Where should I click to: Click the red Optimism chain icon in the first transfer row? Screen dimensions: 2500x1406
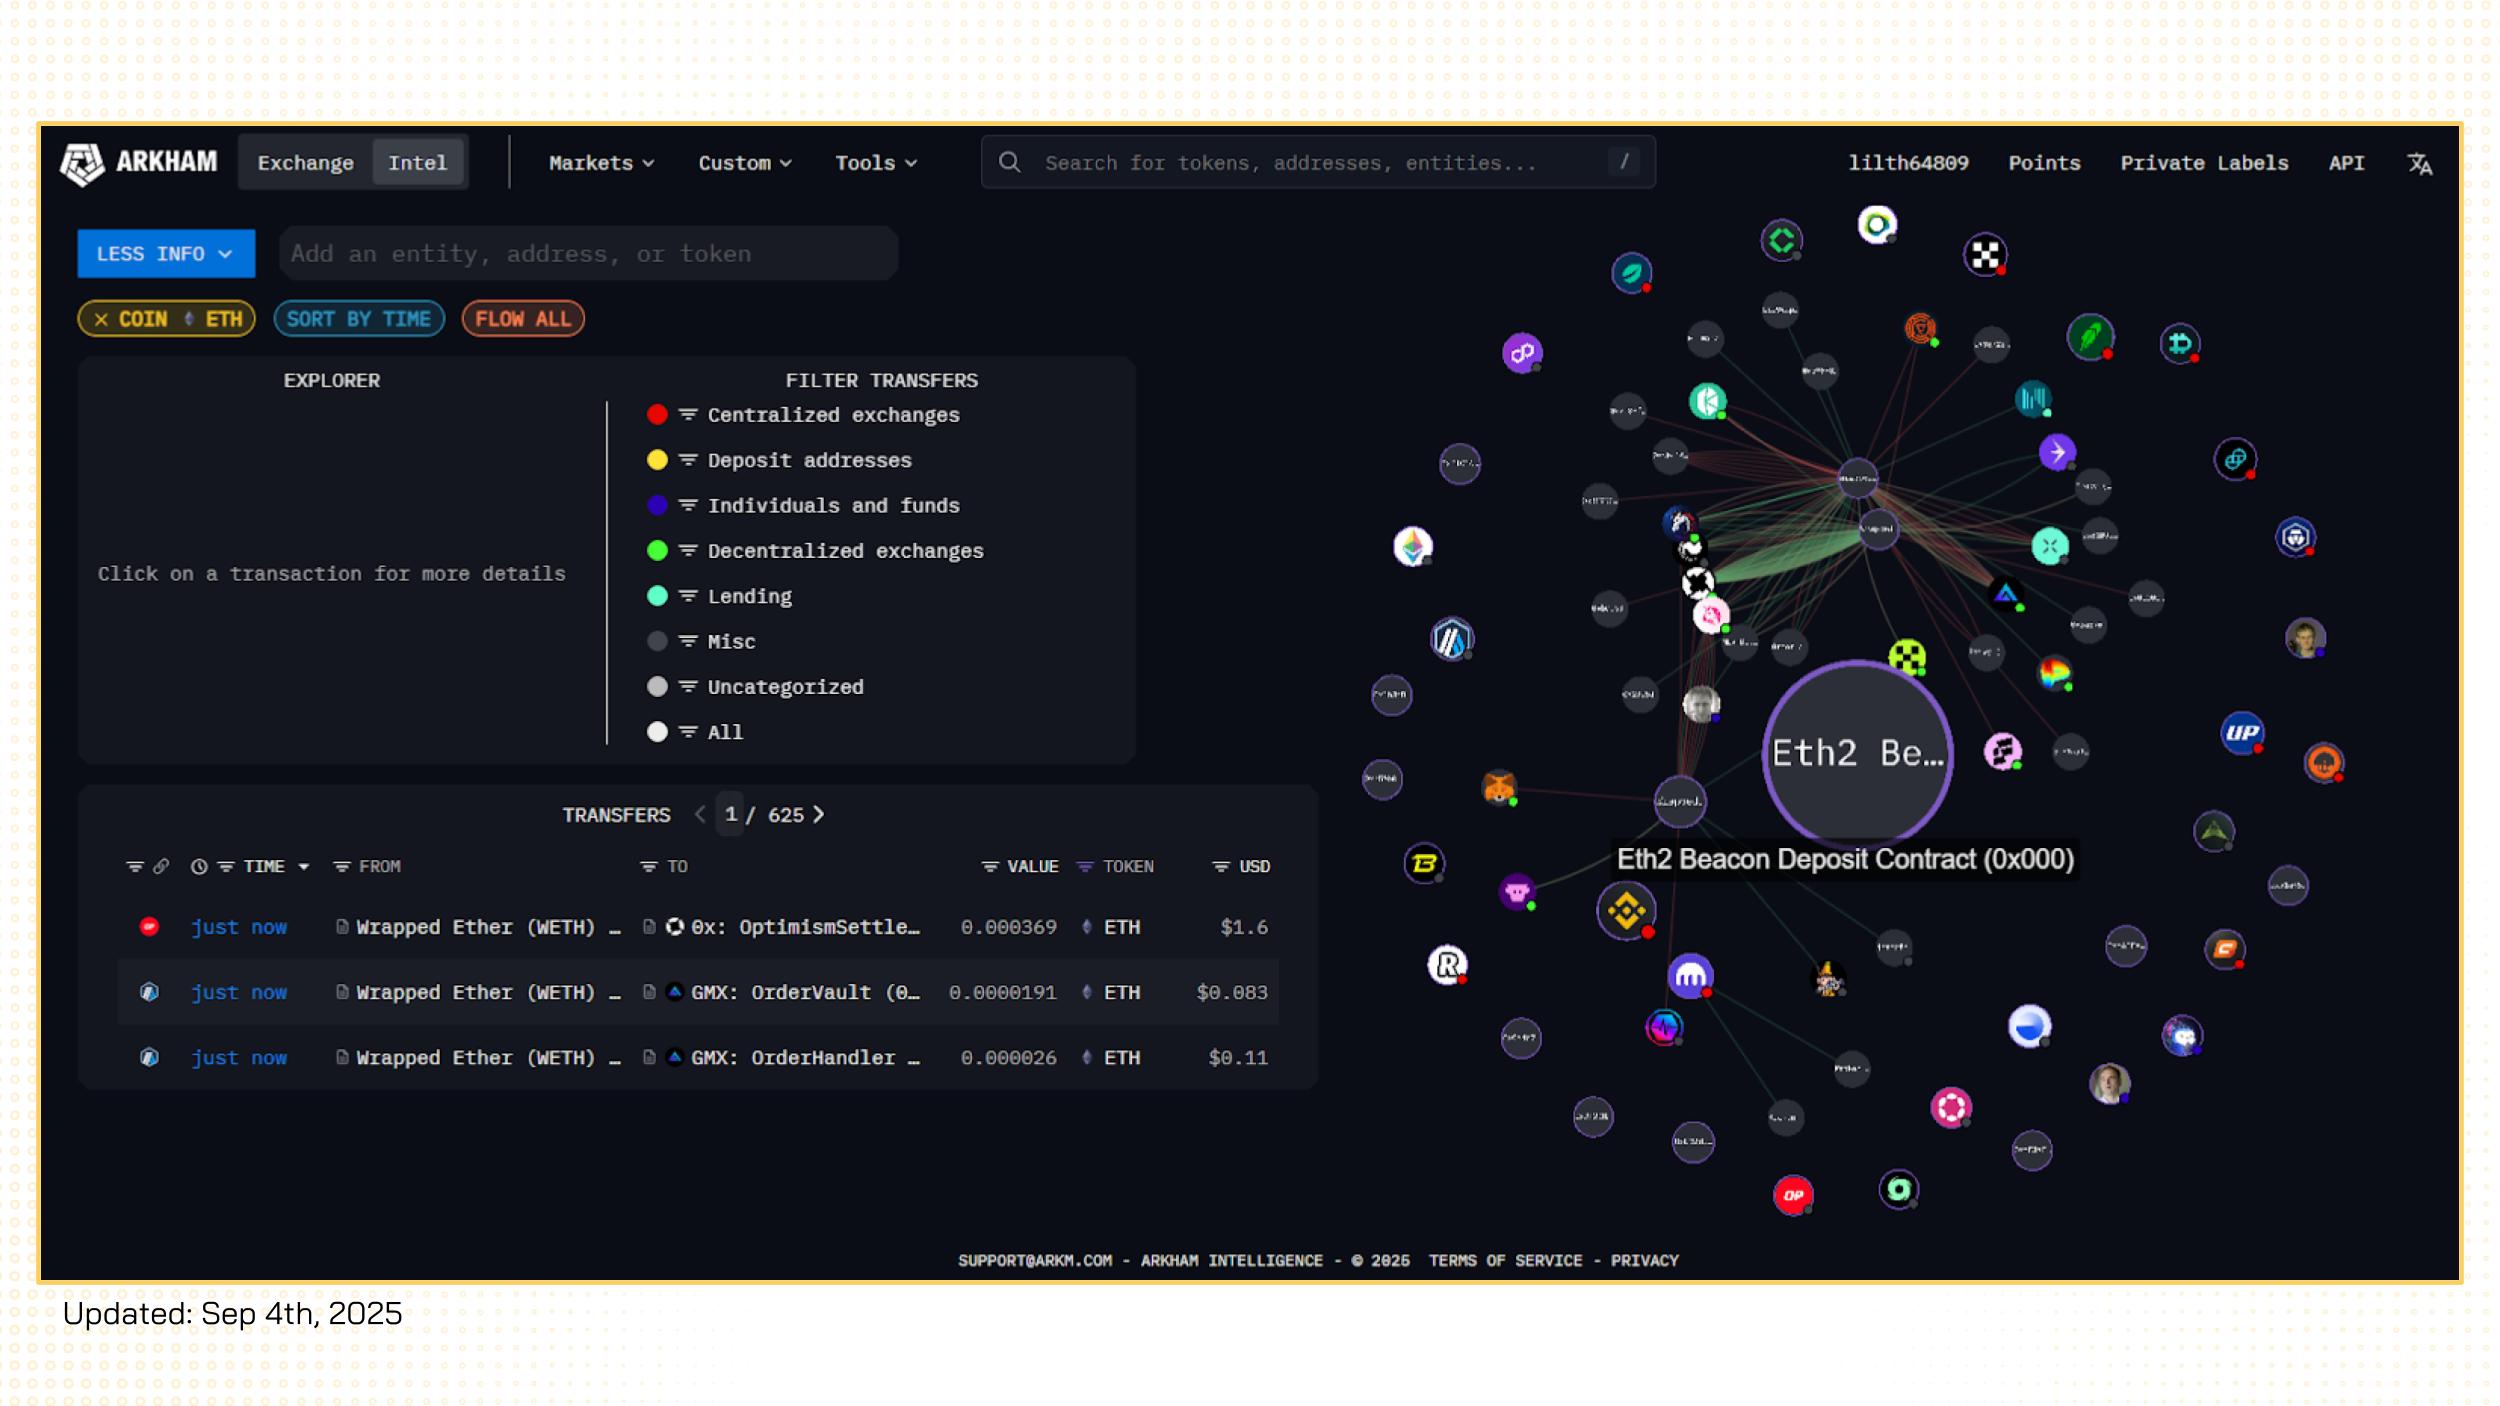pyautogui.click(x=149, y=927)
